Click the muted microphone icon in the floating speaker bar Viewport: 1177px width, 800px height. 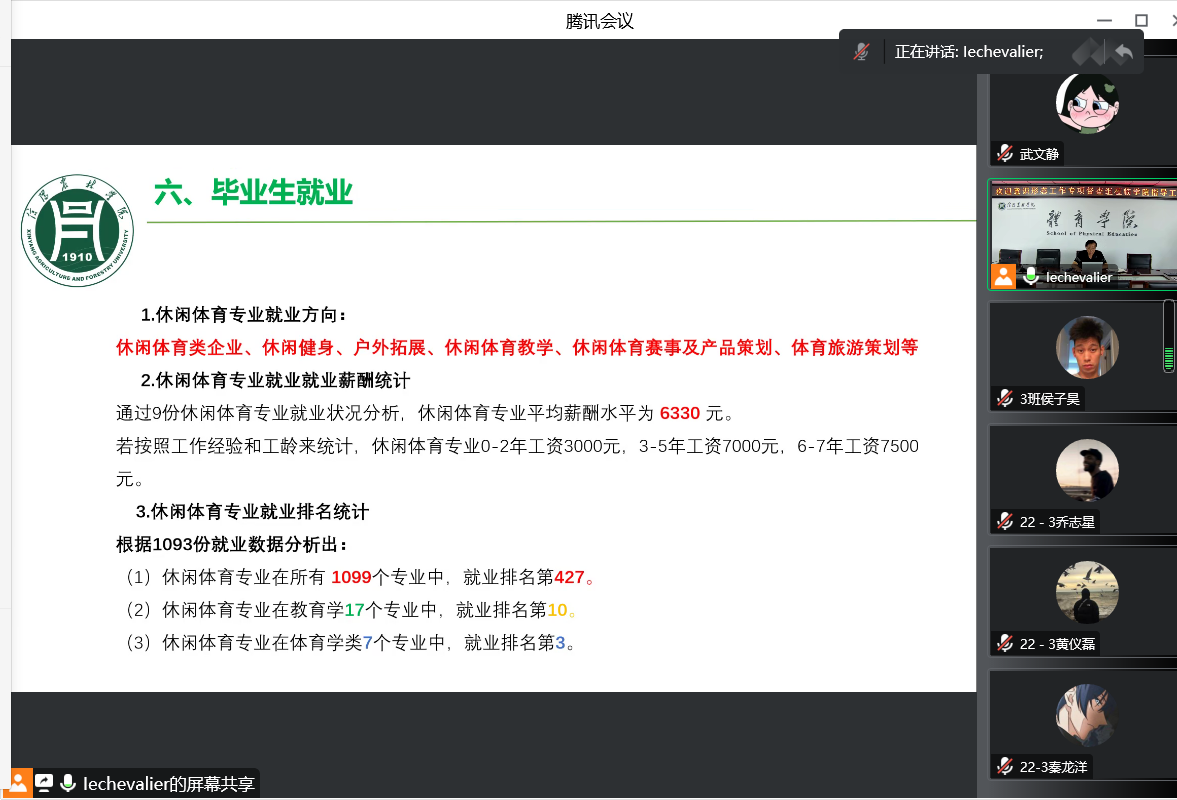861,52
